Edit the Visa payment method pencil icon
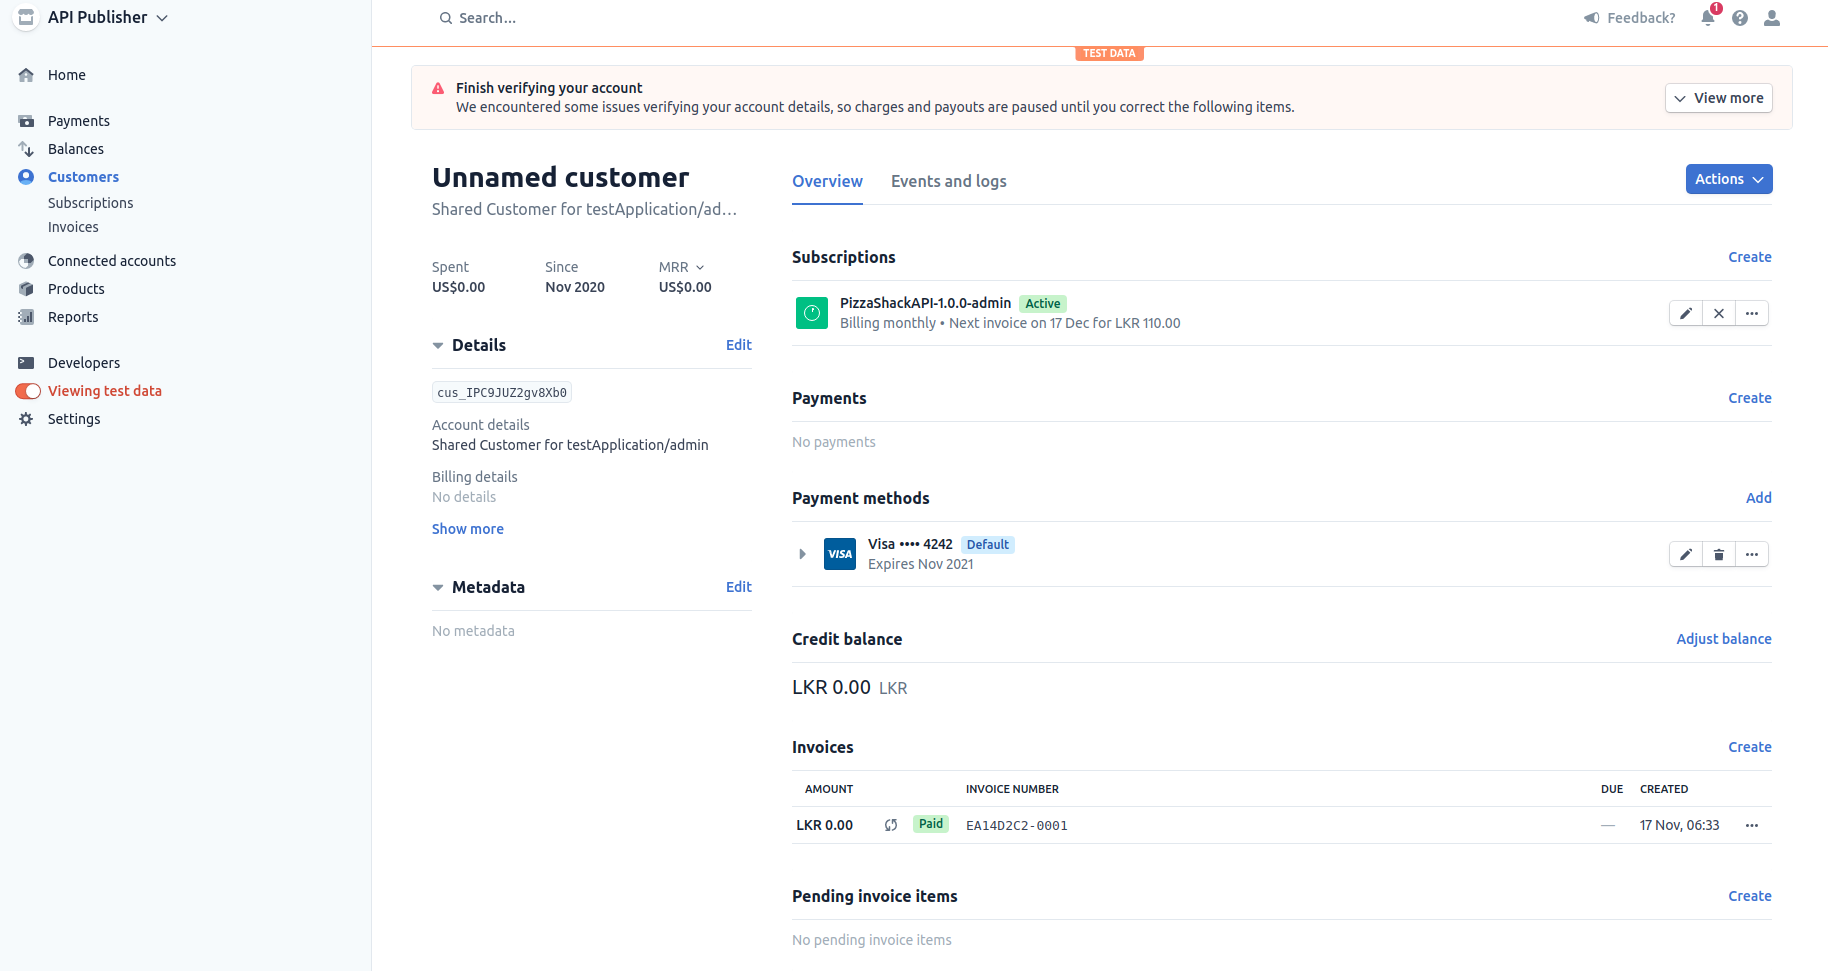The width and height of the screenshot is (1828, 971). click(1686, 554)
